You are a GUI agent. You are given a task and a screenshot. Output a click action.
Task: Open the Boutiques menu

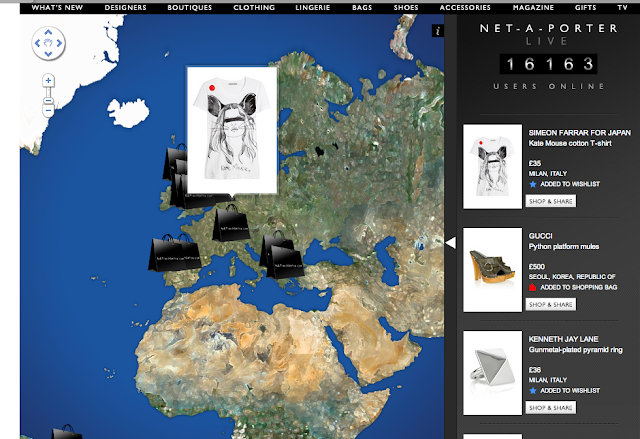pos(189,7)
